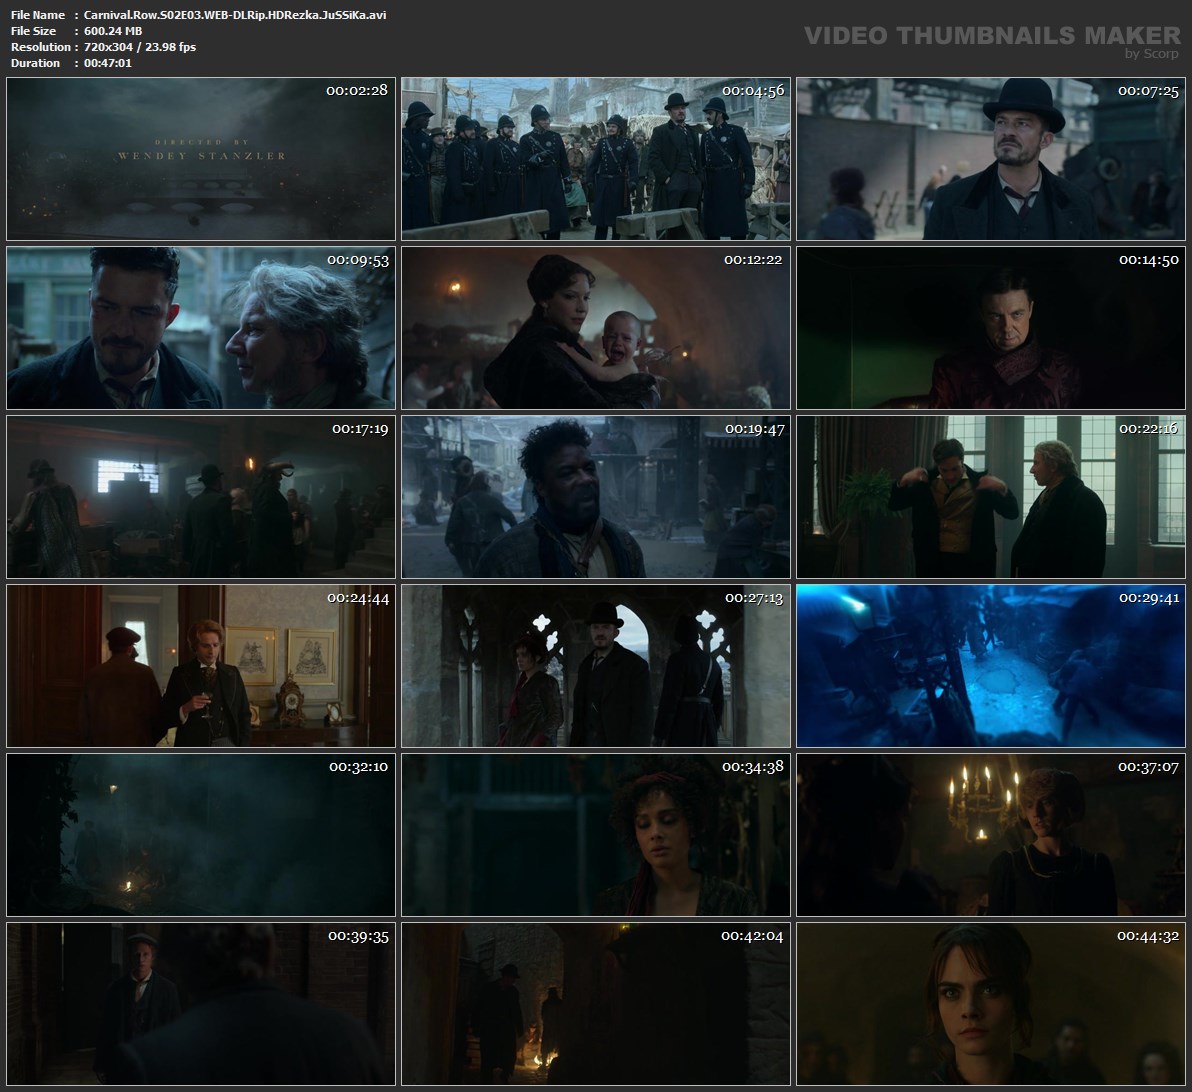This screenshot has height=1092, width=1192.
Task: Click the thumbnail at 00:22:16
Action: tap(991, 497)
